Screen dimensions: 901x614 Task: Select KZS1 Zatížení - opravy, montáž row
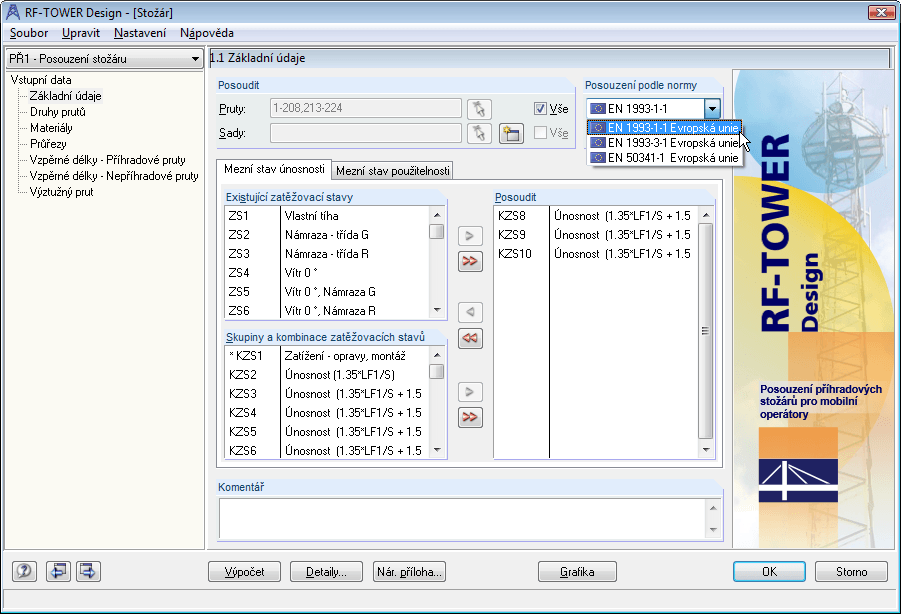327,356
